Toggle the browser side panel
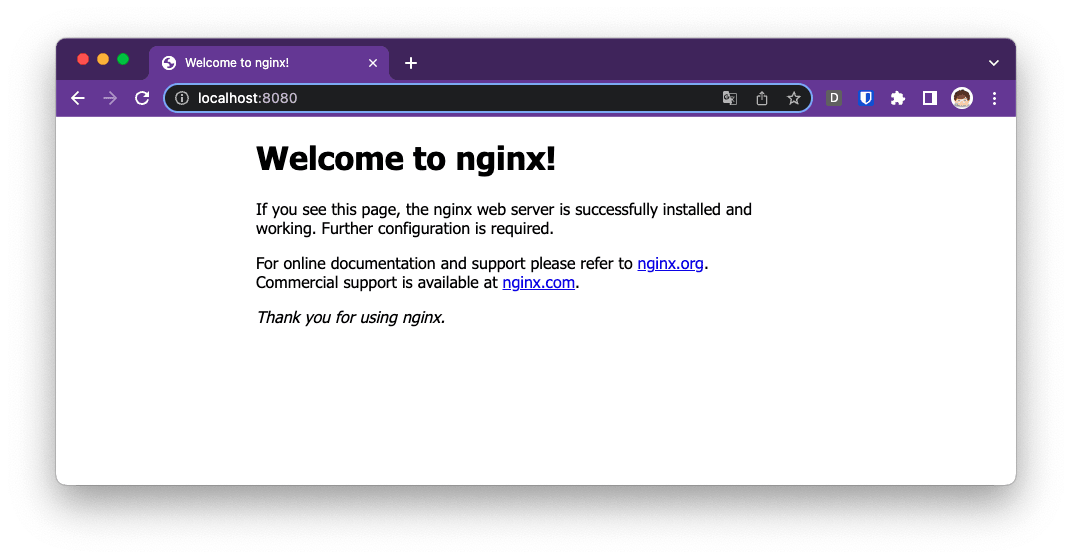This screenshot has height=559, width=1072. [930, 98]
